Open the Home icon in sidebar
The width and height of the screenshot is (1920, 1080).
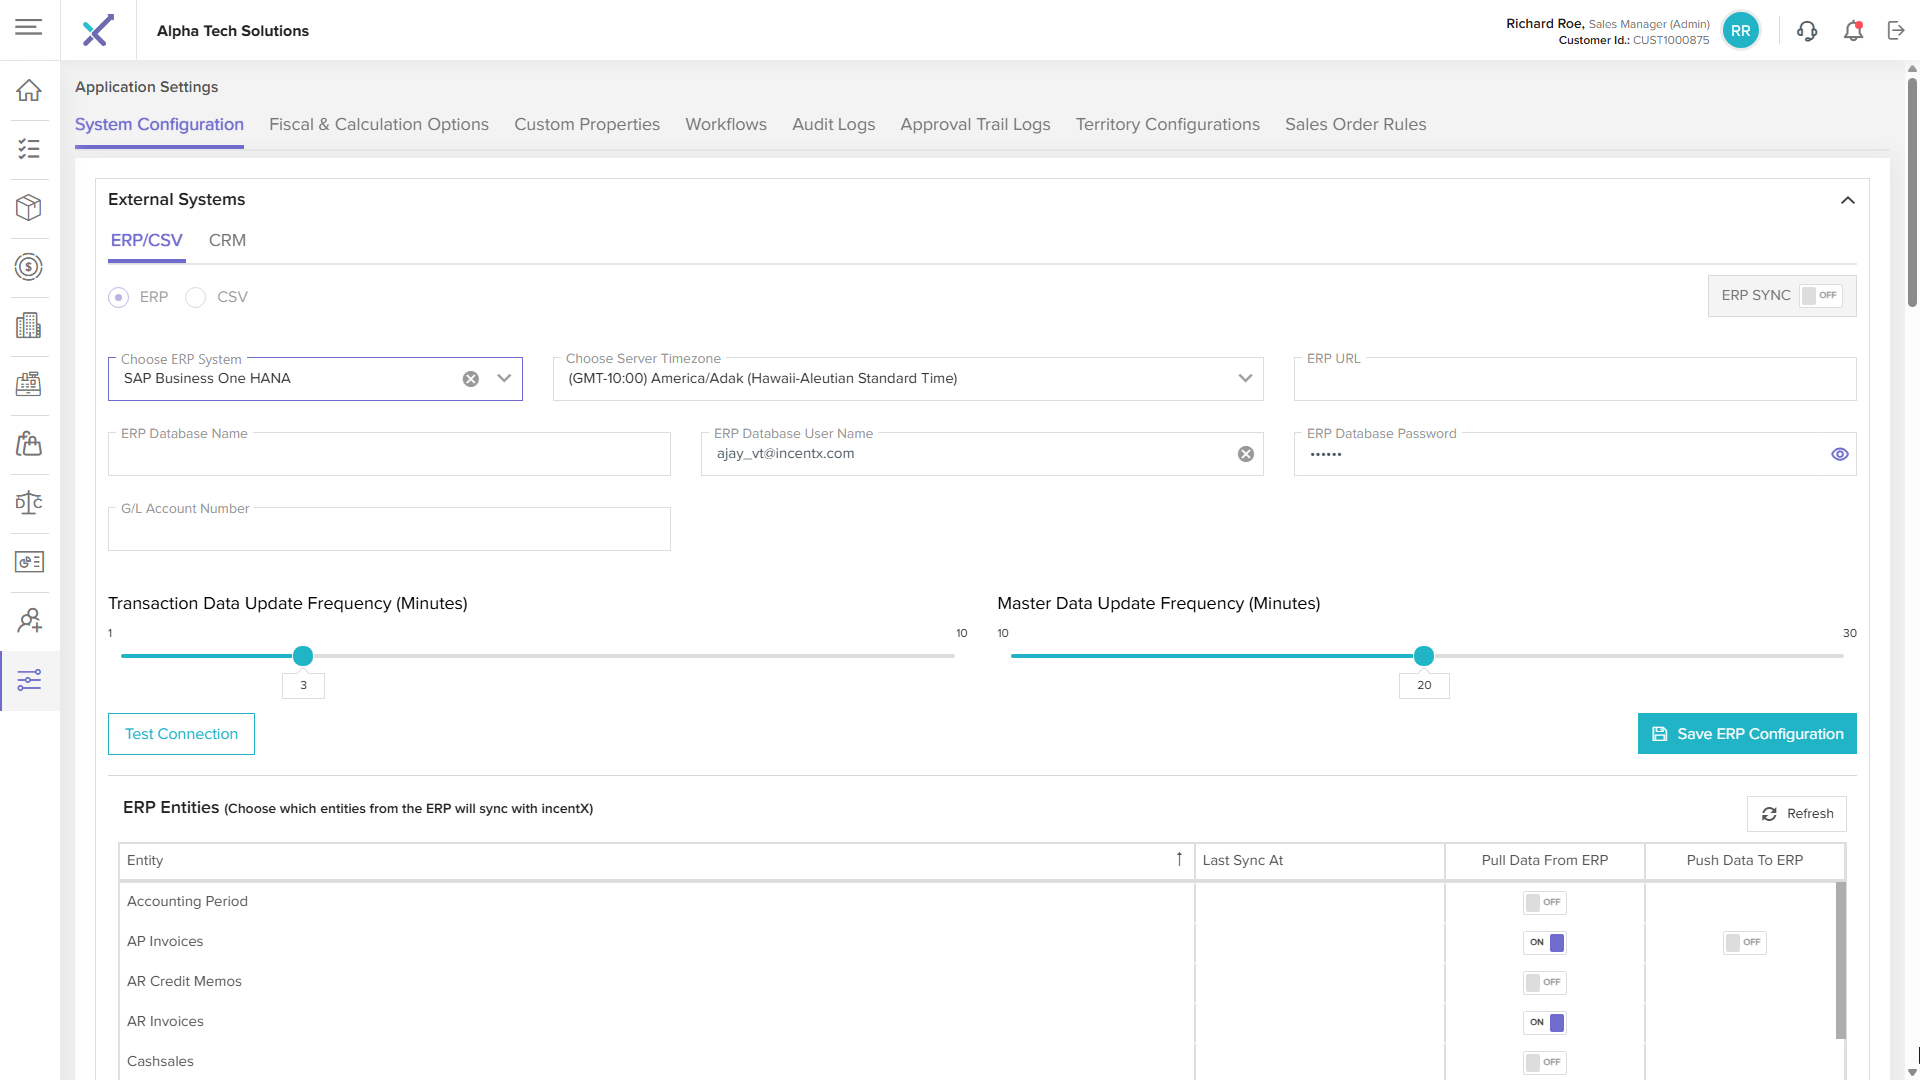click(x=29, y=90)
